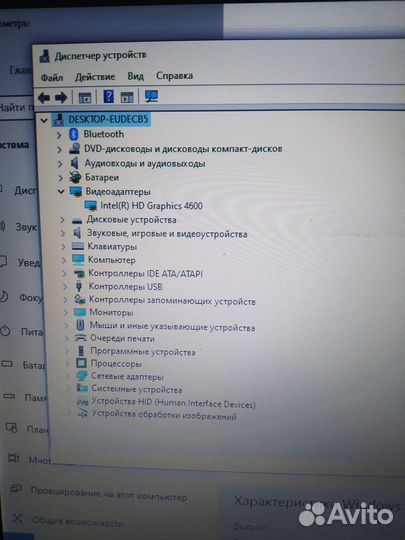405x540 pixels.
Task: Click the Back arrow in Device Manager toolbar
Action: 44,98
